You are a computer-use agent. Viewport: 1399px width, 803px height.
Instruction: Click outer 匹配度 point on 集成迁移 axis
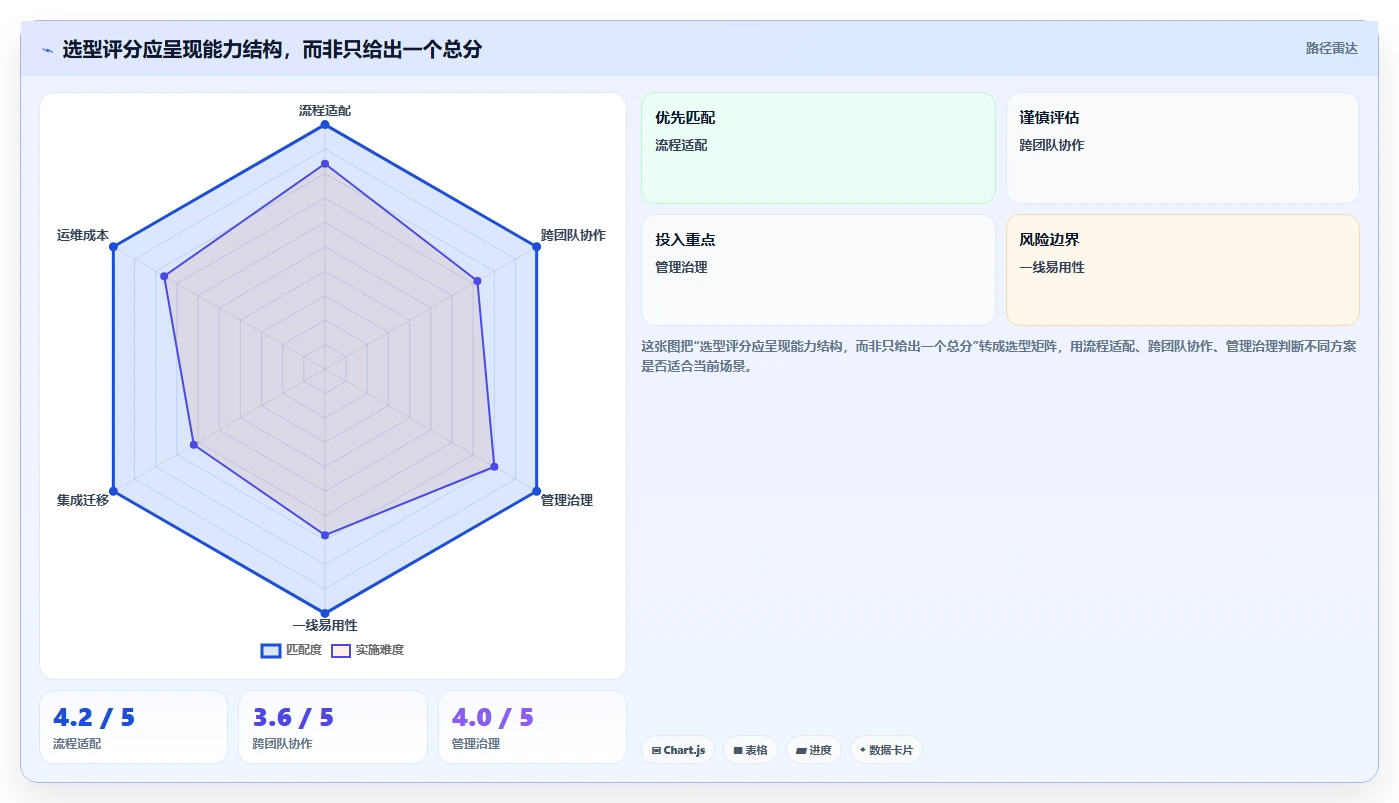[x=113, y=491]
